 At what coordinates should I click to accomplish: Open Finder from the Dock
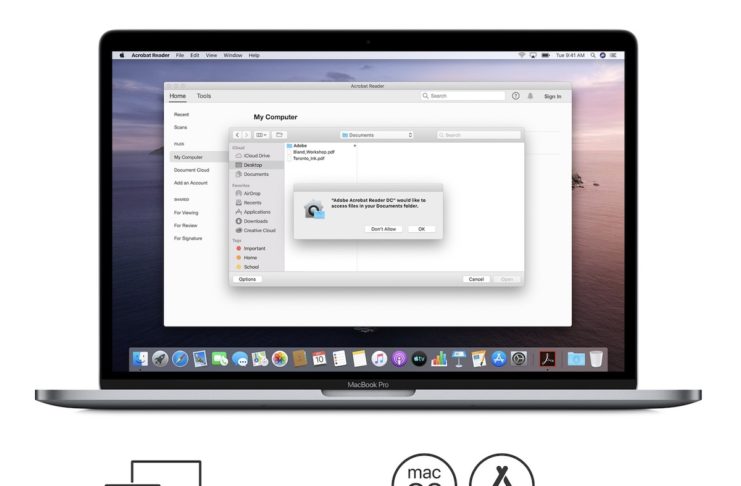point(140,359)
